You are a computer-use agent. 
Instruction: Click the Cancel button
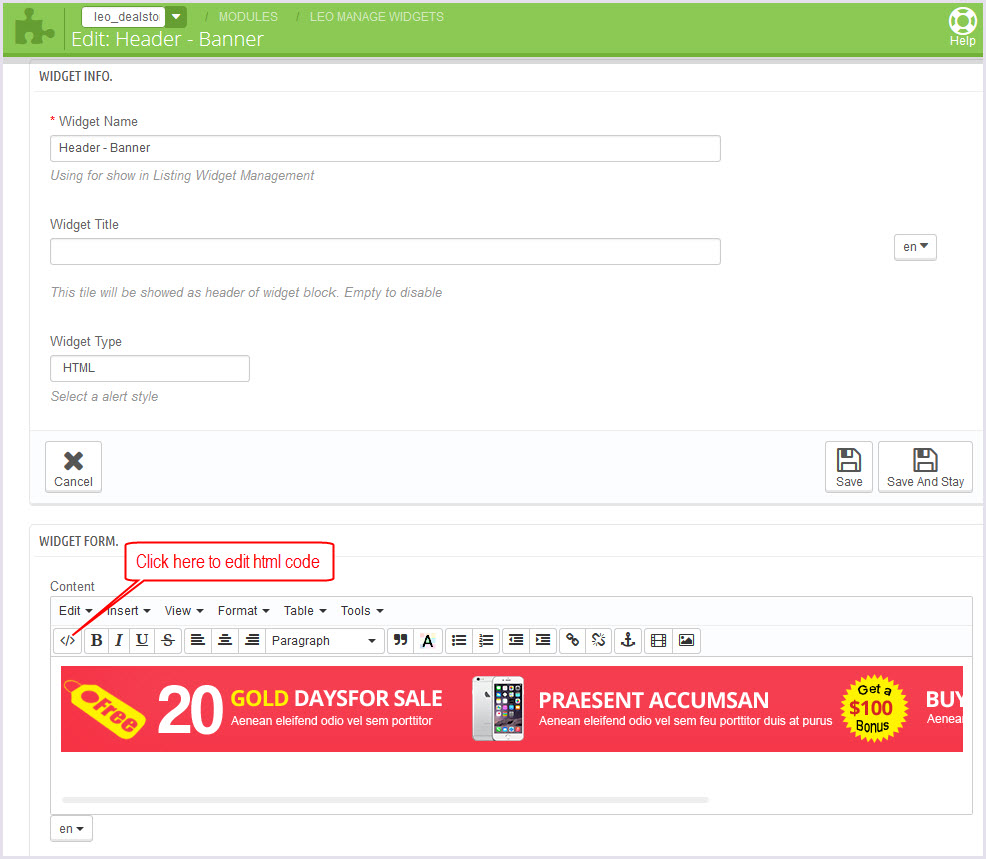74,467
